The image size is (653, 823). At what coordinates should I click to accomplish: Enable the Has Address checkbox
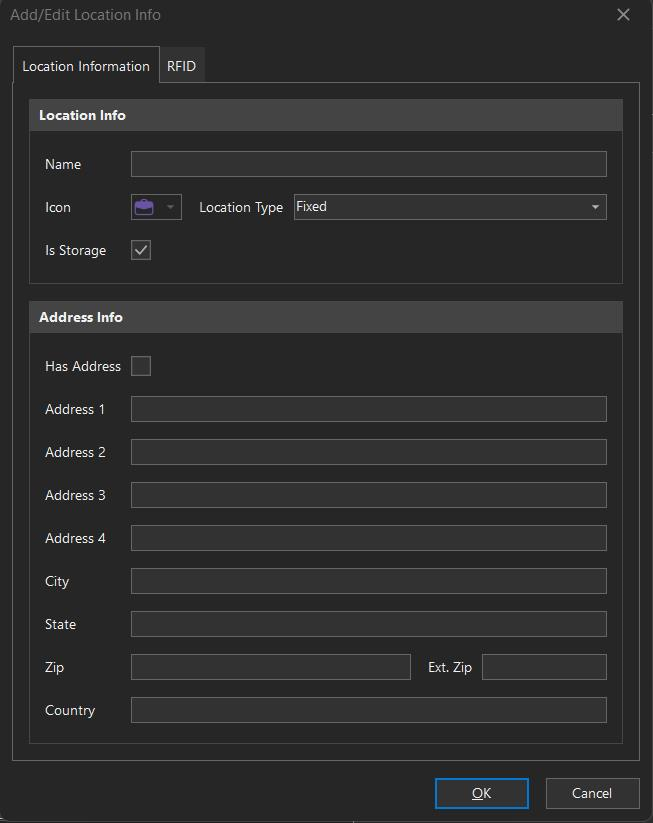(x=141, y=366)
